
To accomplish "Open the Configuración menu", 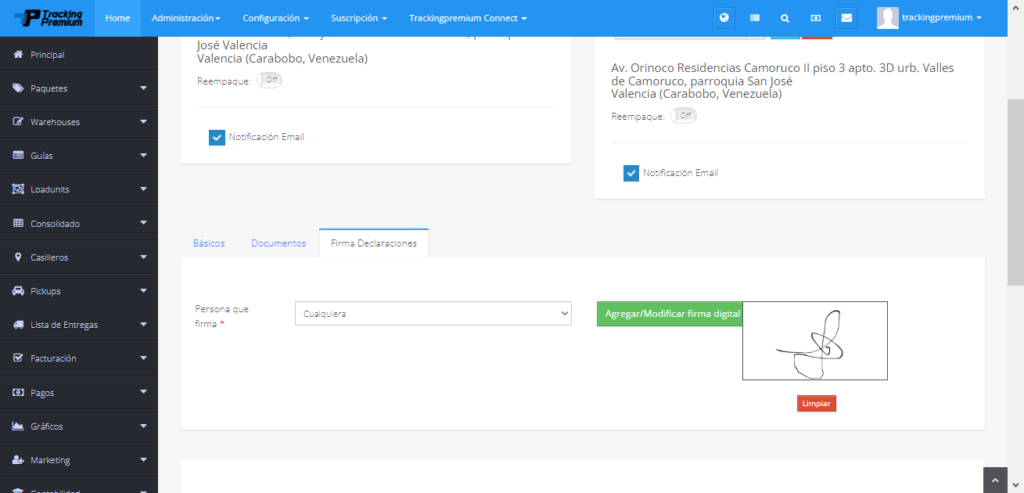I will [x=276, y=18].
